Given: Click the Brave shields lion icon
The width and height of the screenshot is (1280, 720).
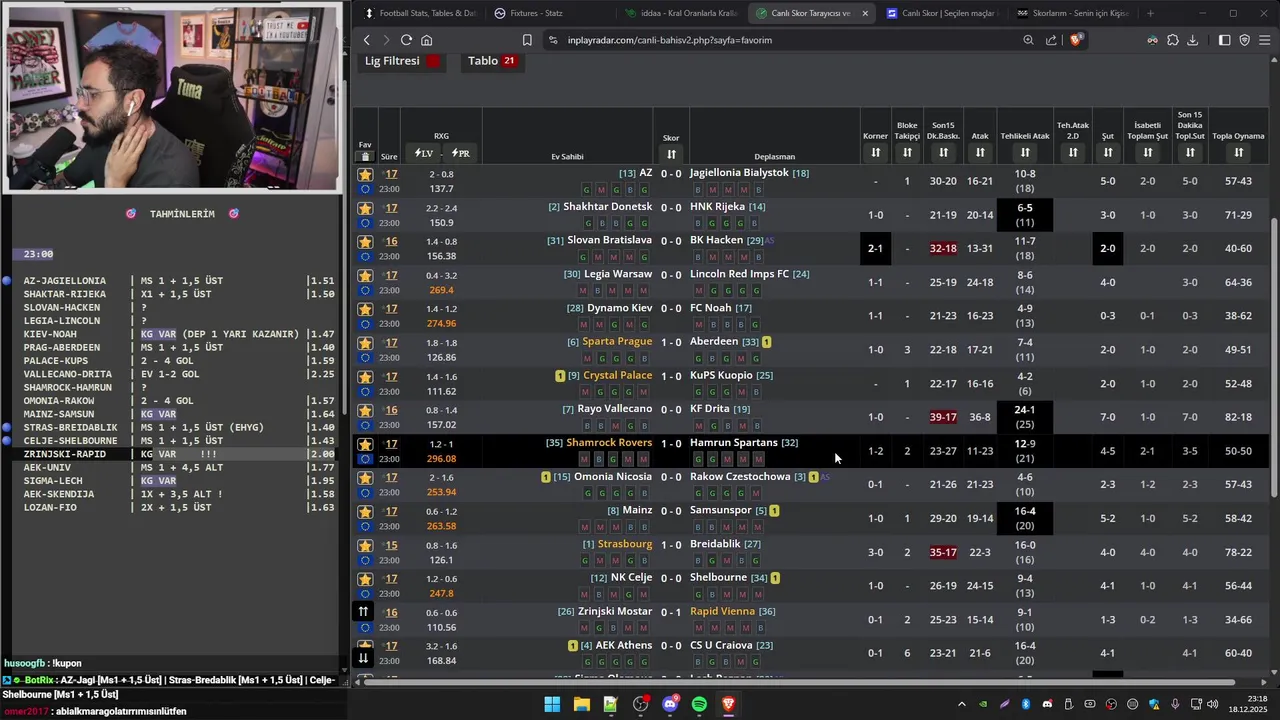Looking at the screenshot, I should pyautogui.click(x=1076, y=40).
